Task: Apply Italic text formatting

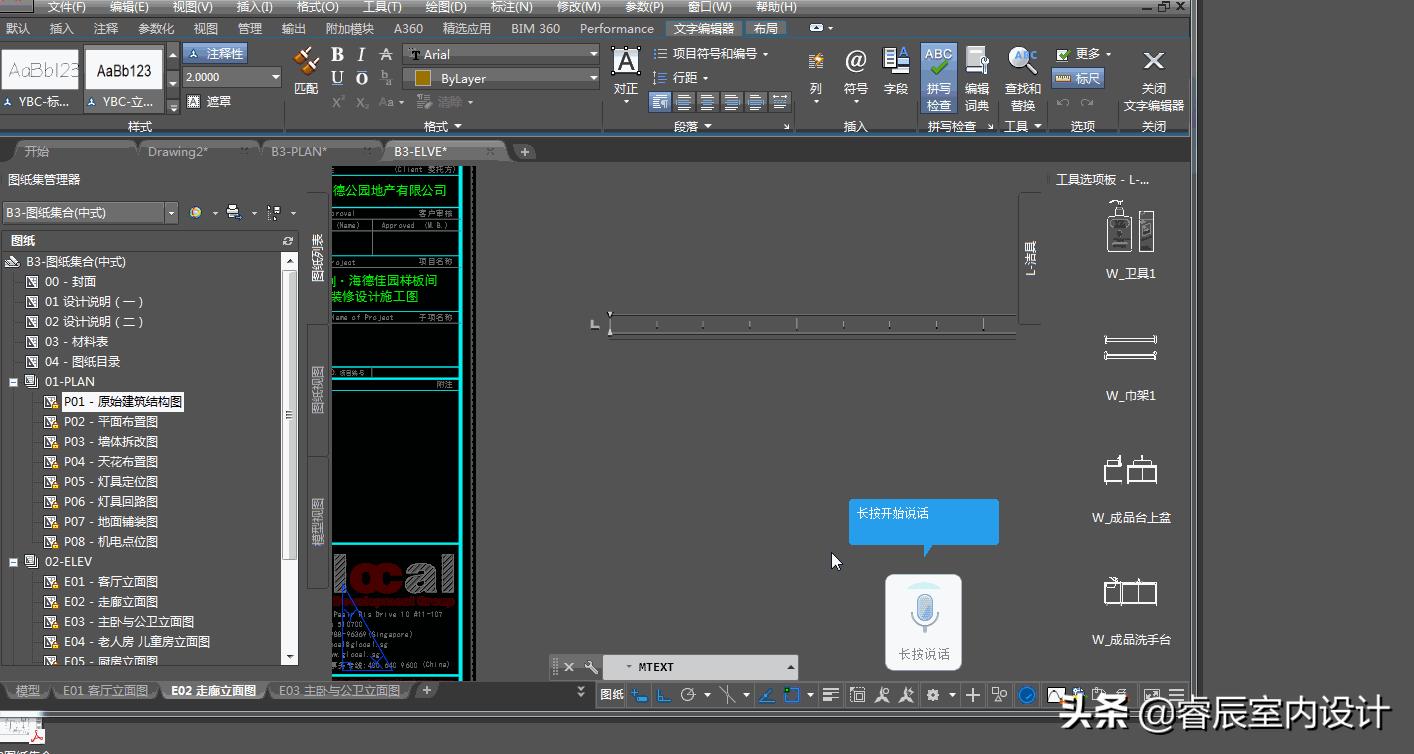Action: (x=361, y=55)
